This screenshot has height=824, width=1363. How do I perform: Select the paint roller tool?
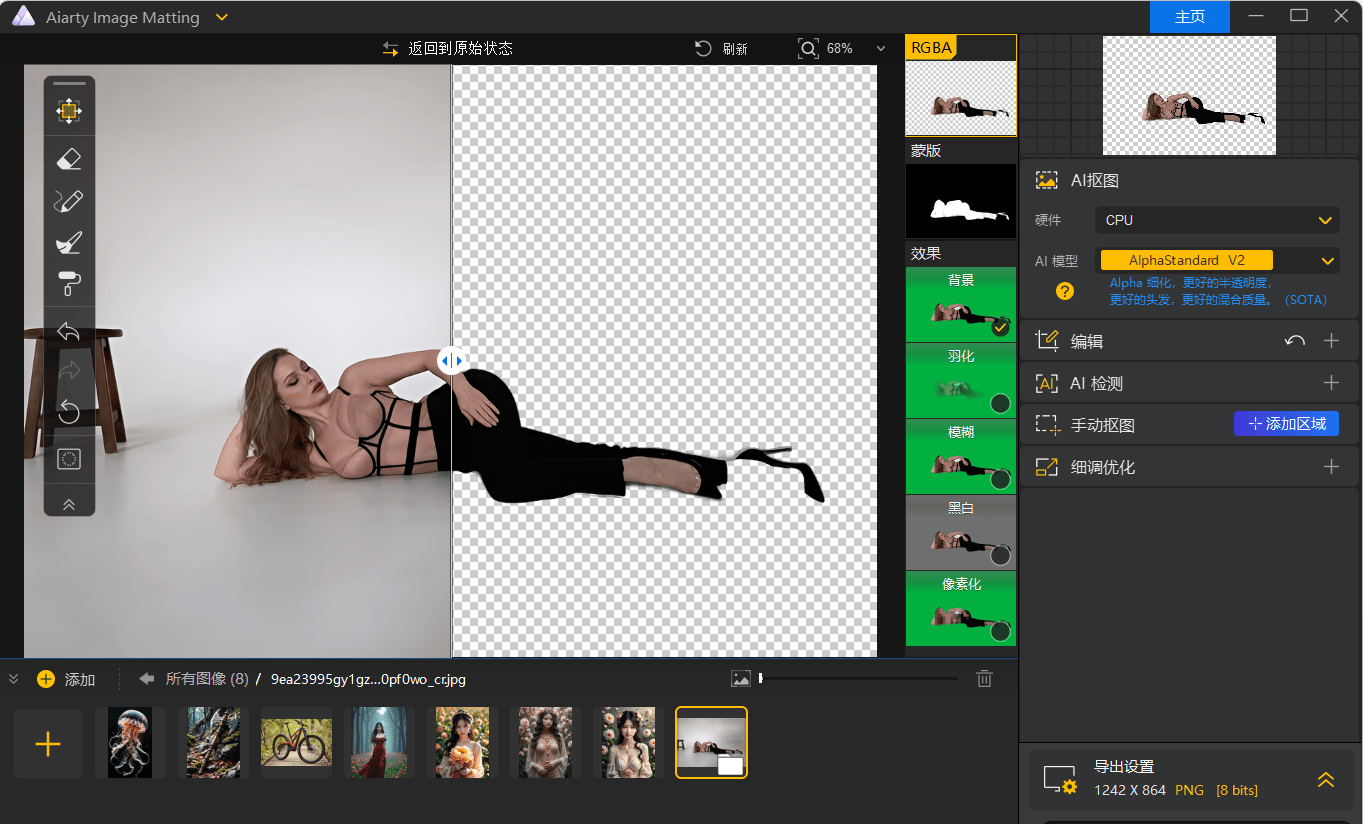click(69, 284)
